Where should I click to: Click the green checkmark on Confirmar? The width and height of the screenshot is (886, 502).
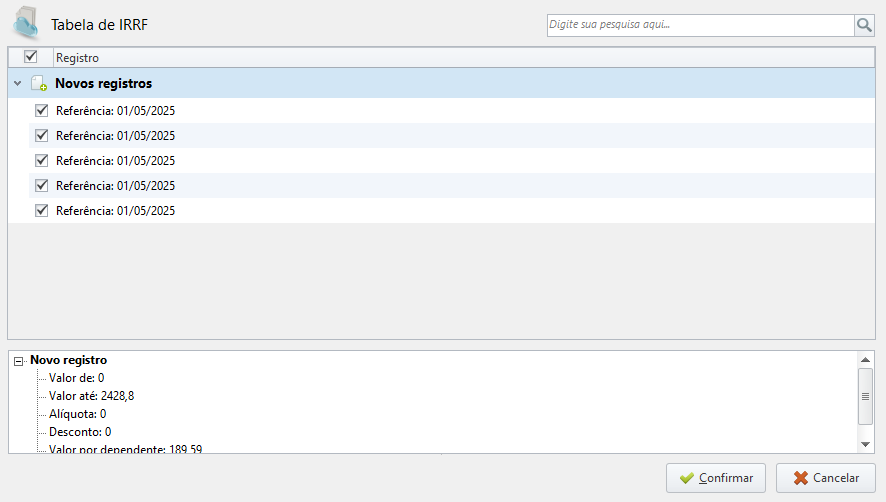tap(687, 478)
